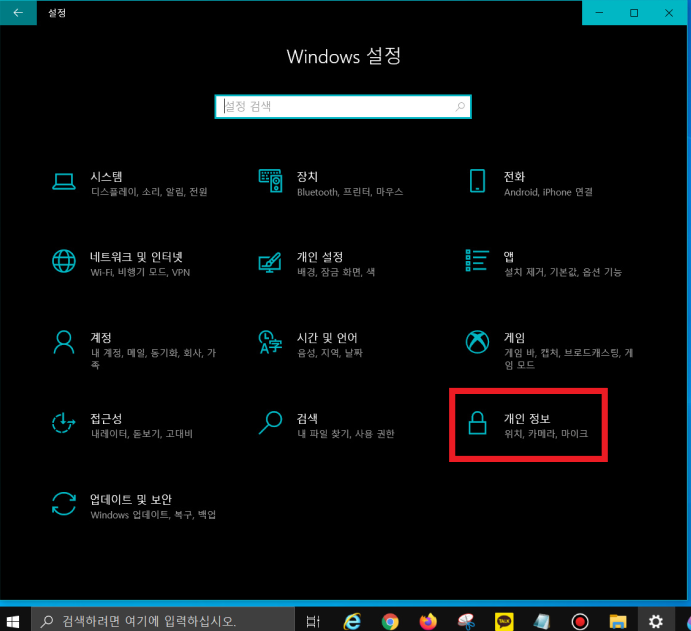Launch Firefox from the taskbar
This screenshot has height=631, width=691.
428,622
